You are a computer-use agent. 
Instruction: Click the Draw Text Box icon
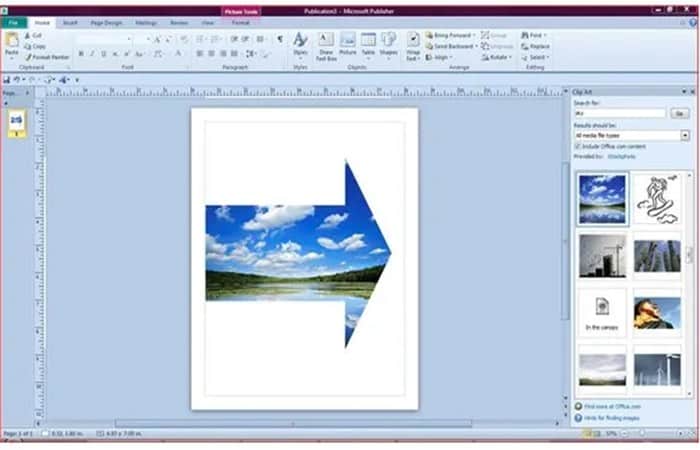(x=326, y=46)
